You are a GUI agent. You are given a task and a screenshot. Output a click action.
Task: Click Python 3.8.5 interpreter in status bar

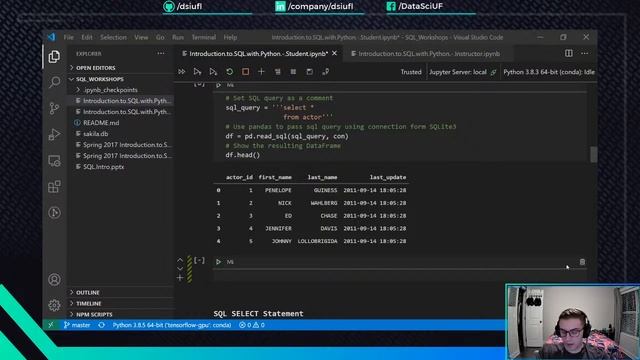coord(172,325)
